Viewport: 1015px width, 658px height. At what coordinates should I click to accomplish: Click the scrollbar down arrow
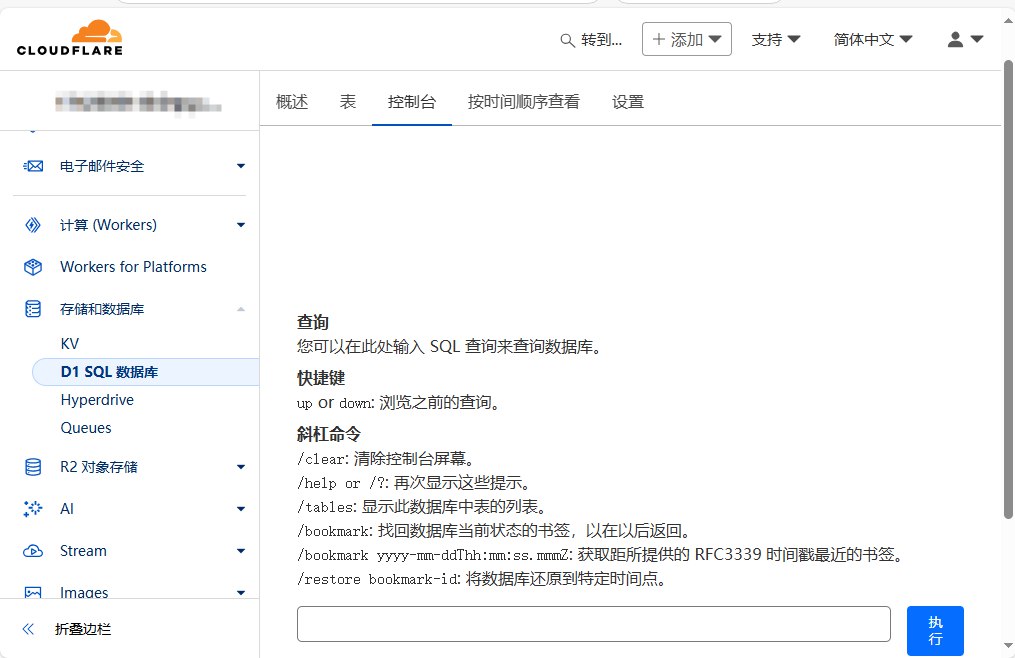(1008, 645)
